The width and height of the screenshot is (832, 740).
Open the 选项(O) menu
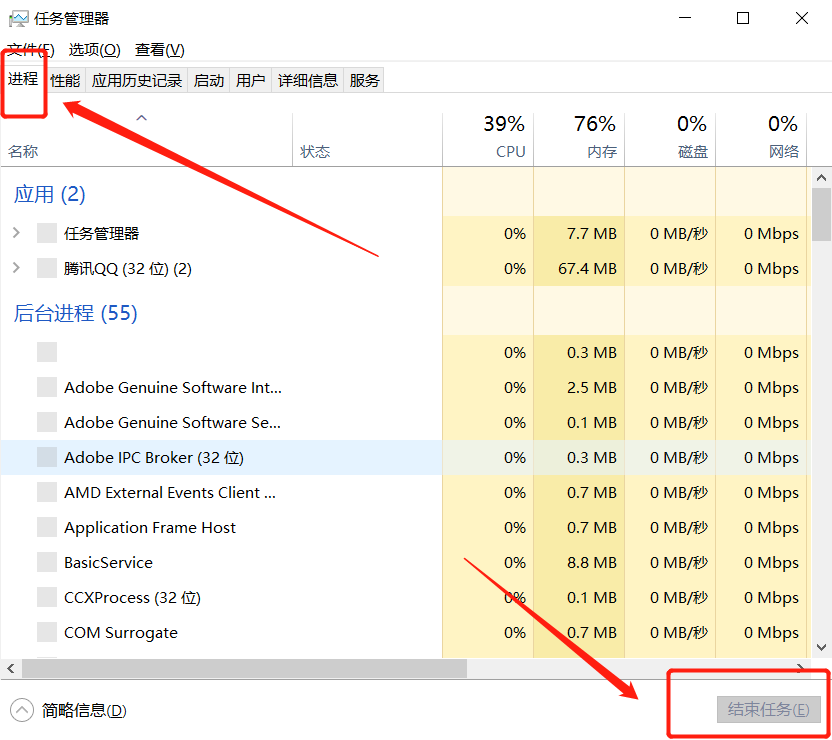[94, 50]
